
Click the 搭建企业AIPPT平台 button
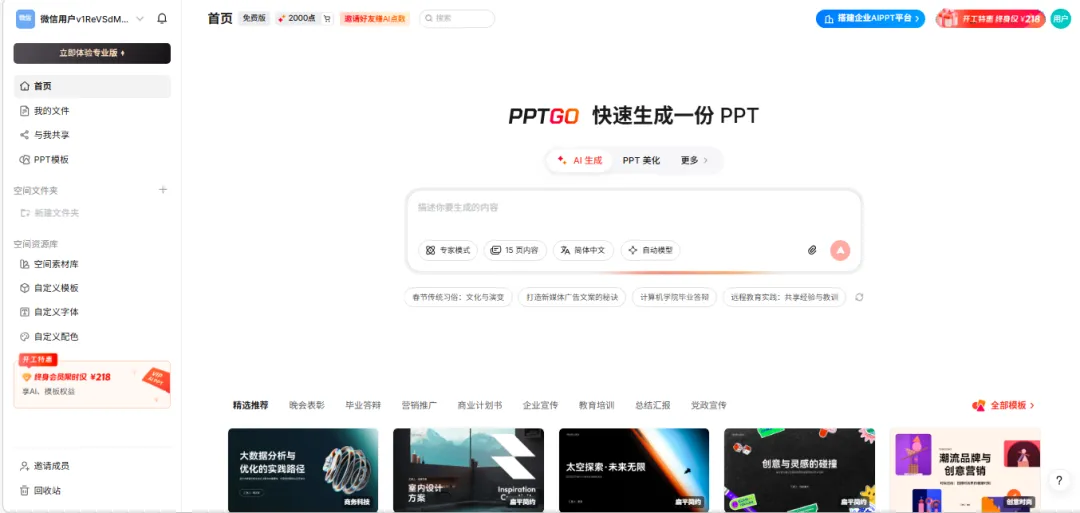tap(870, 19)
